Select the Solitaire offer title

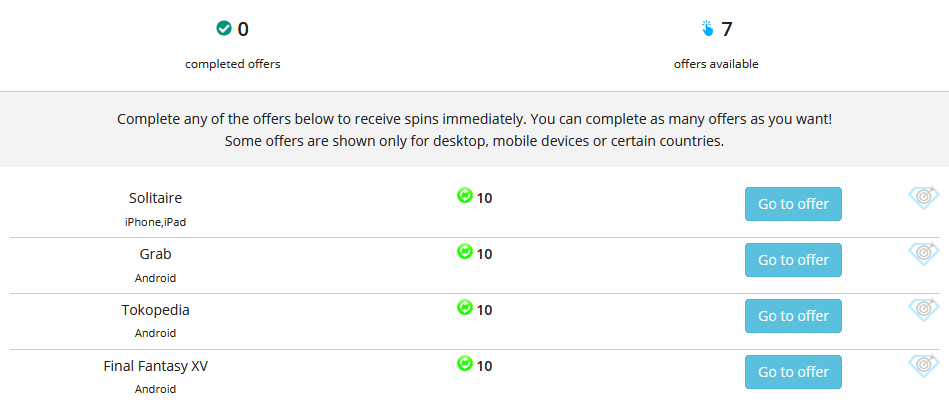(x=156, y=198)
